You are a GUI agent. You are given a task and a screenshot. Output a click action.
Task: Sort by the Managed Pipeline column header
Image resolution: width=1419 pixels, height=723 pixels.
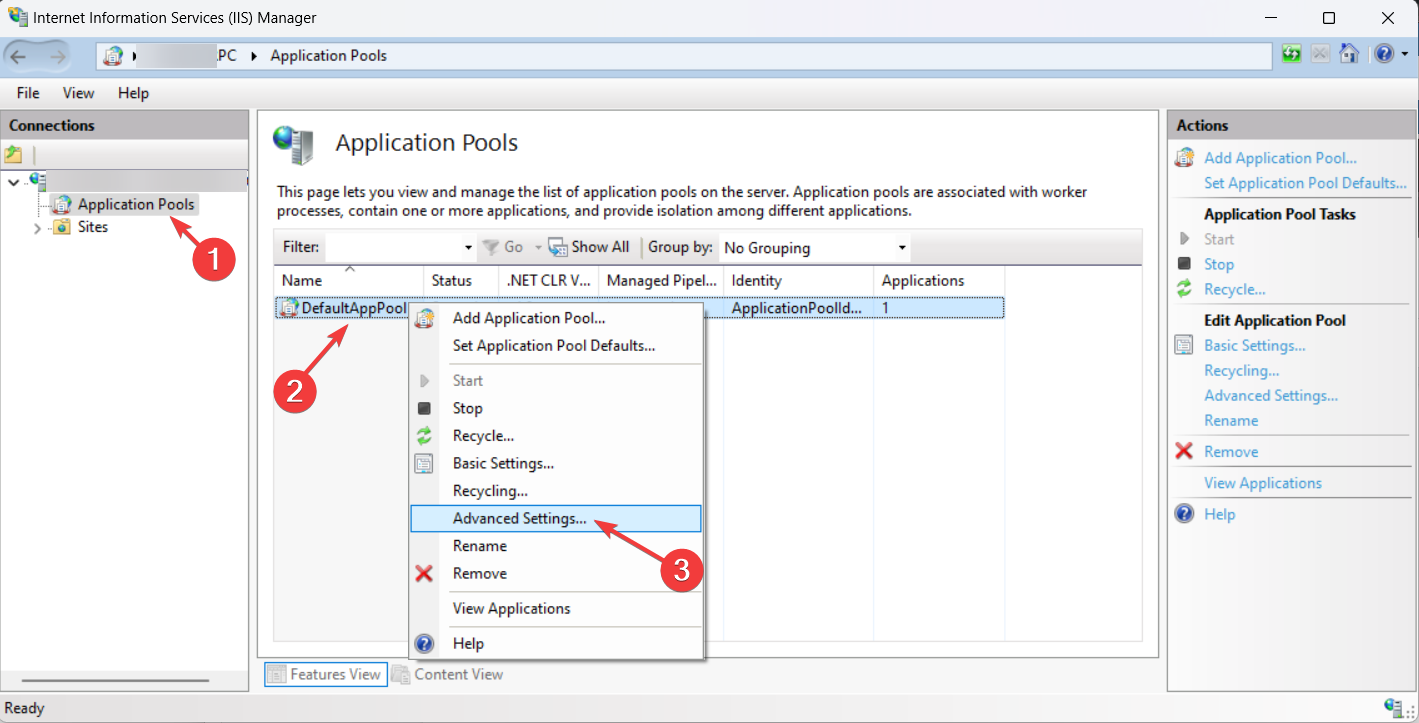coord(661,281)
